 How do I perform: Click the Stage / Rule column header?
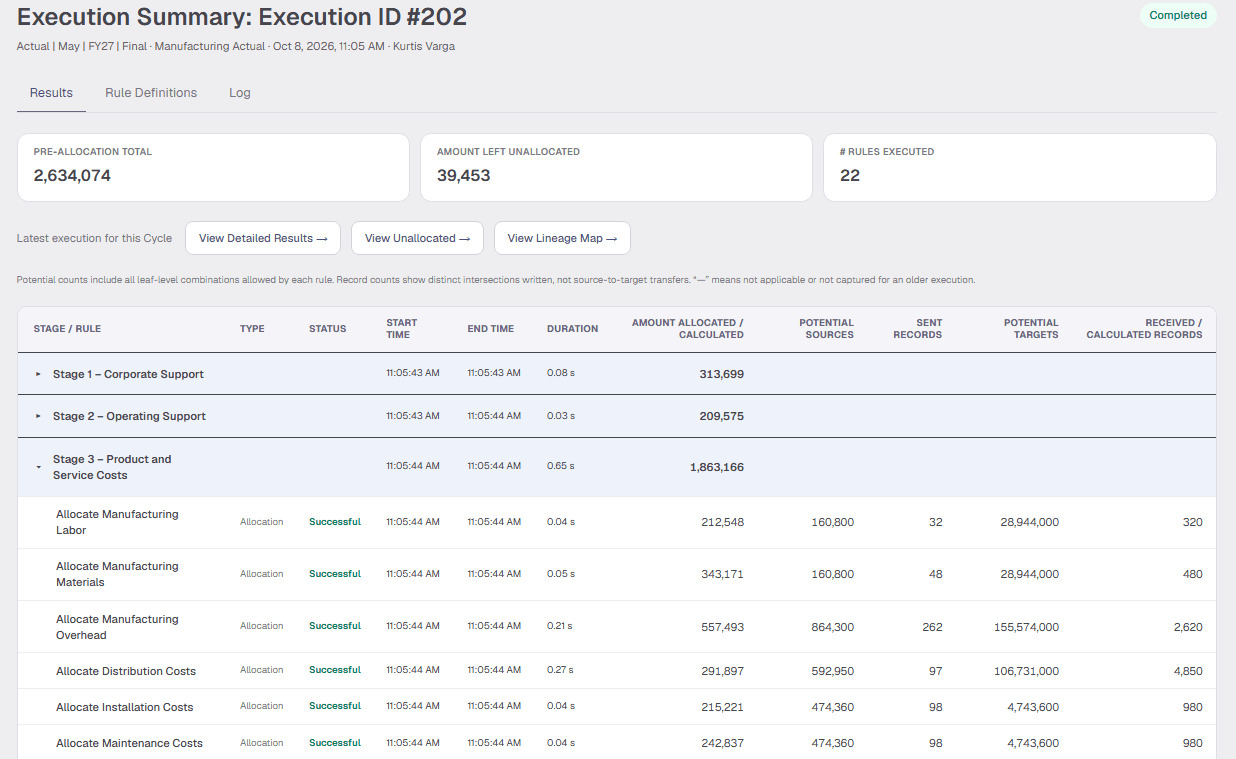point(67,329)
